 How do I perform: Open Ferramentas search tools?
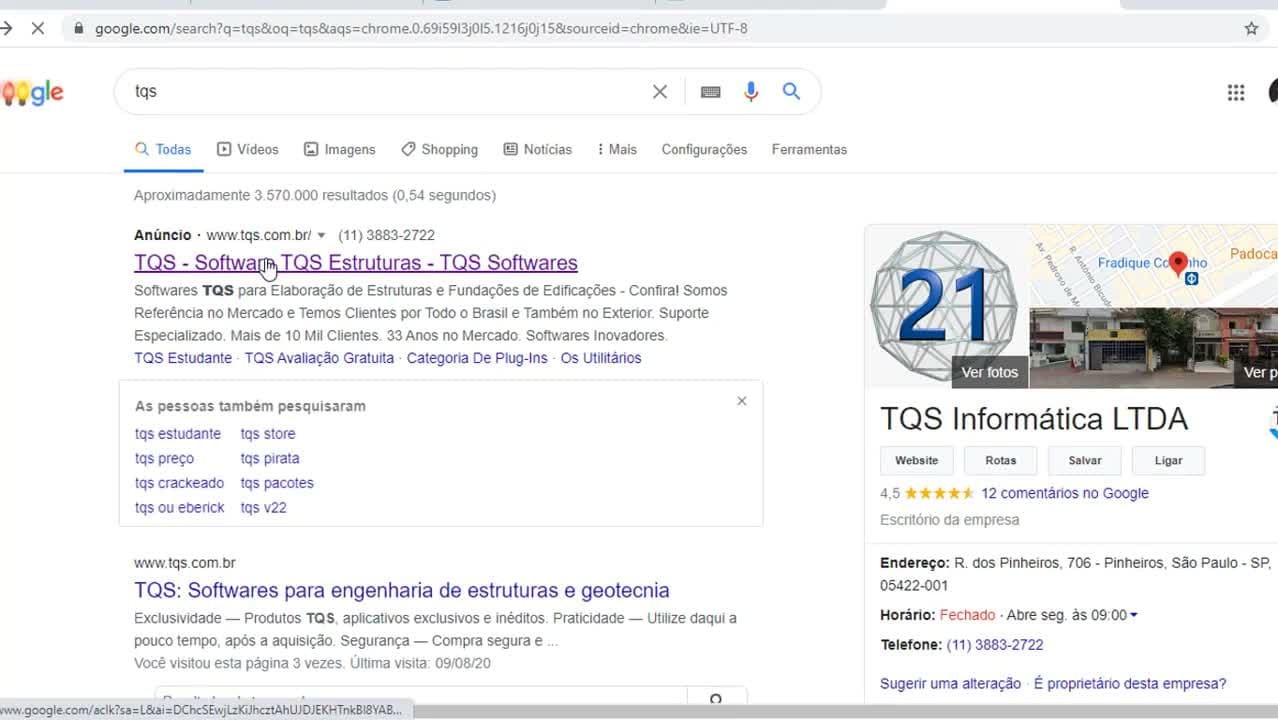[x=809, y=149]
